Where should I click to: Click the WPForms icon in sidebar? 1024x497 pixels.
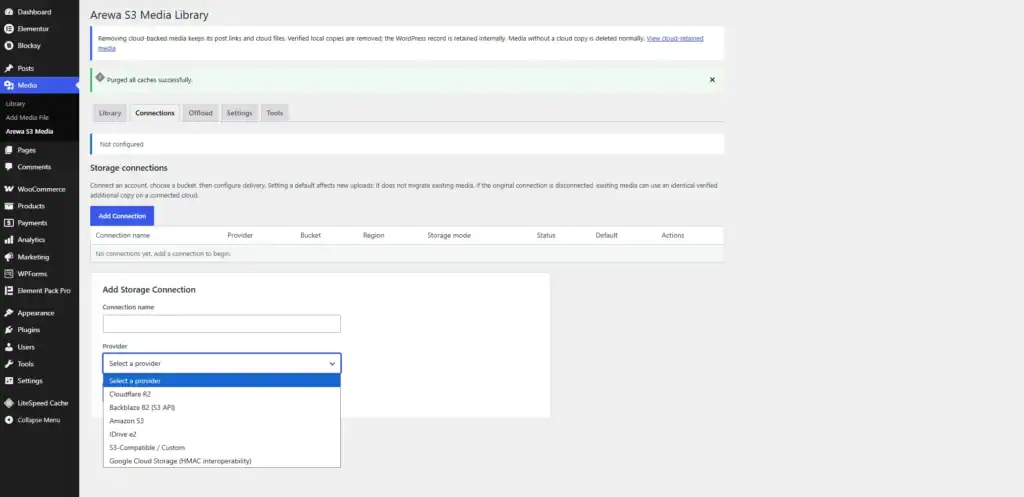pyautogui.click(x=8, y=274)
